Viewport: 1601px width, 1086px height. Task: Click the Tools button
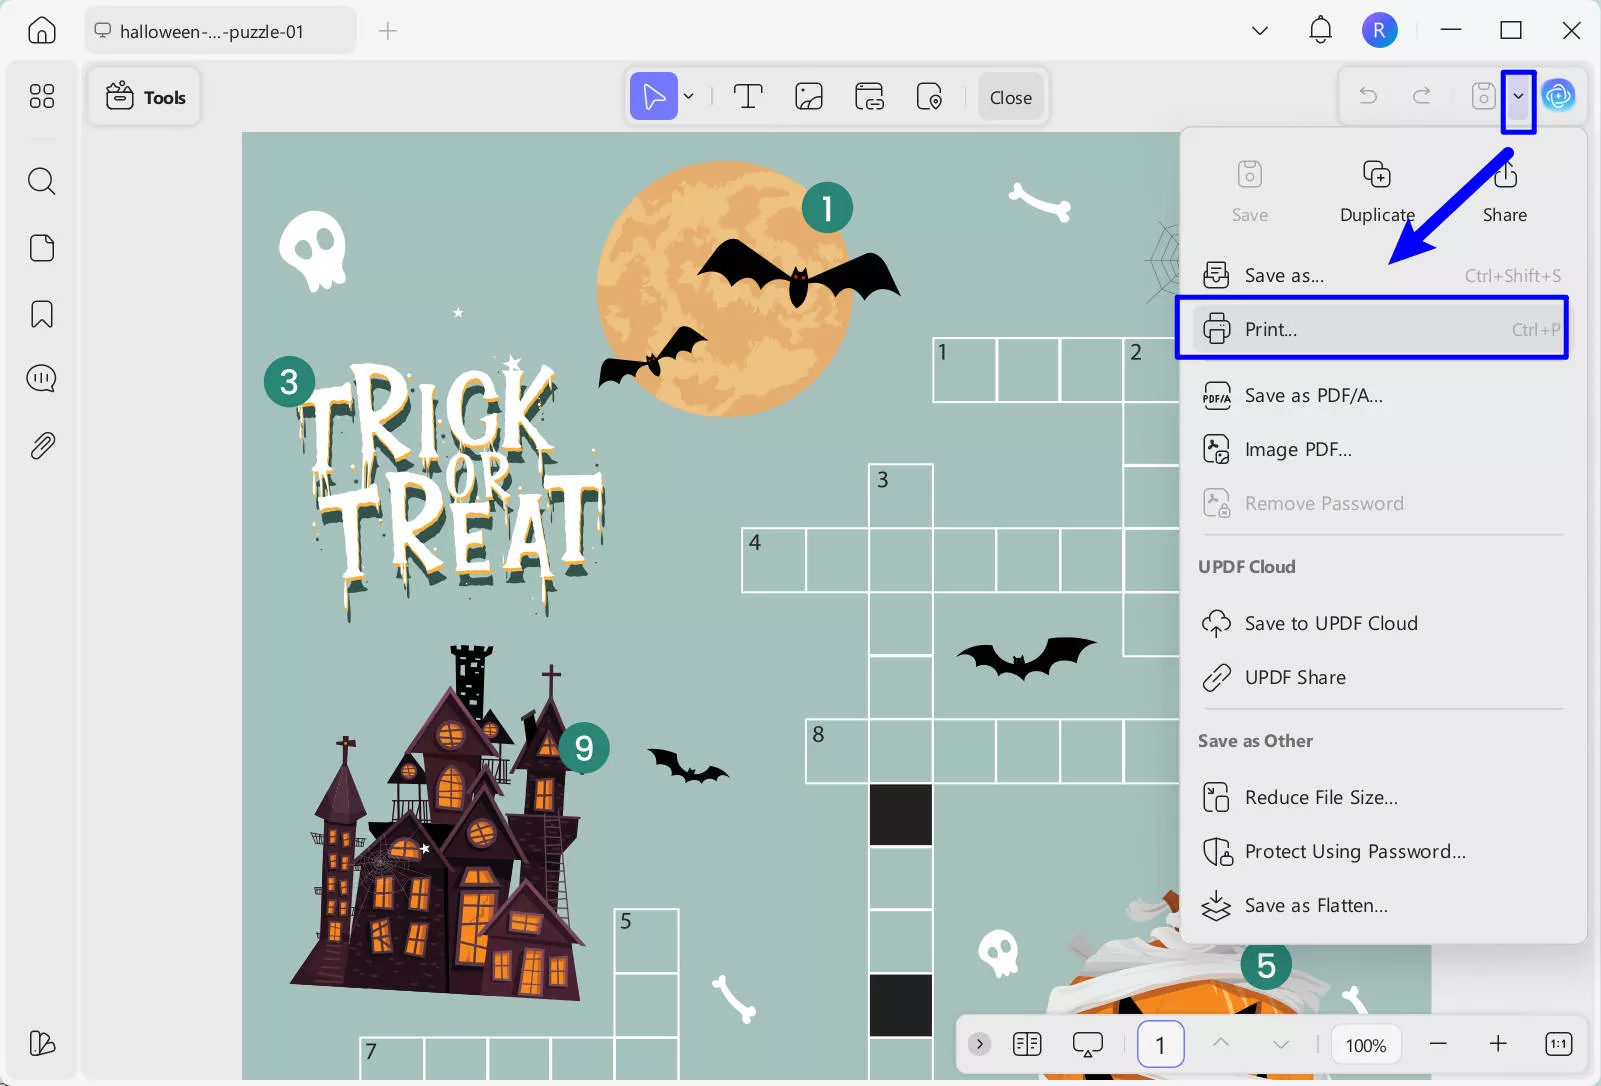(x=145, y=97)
